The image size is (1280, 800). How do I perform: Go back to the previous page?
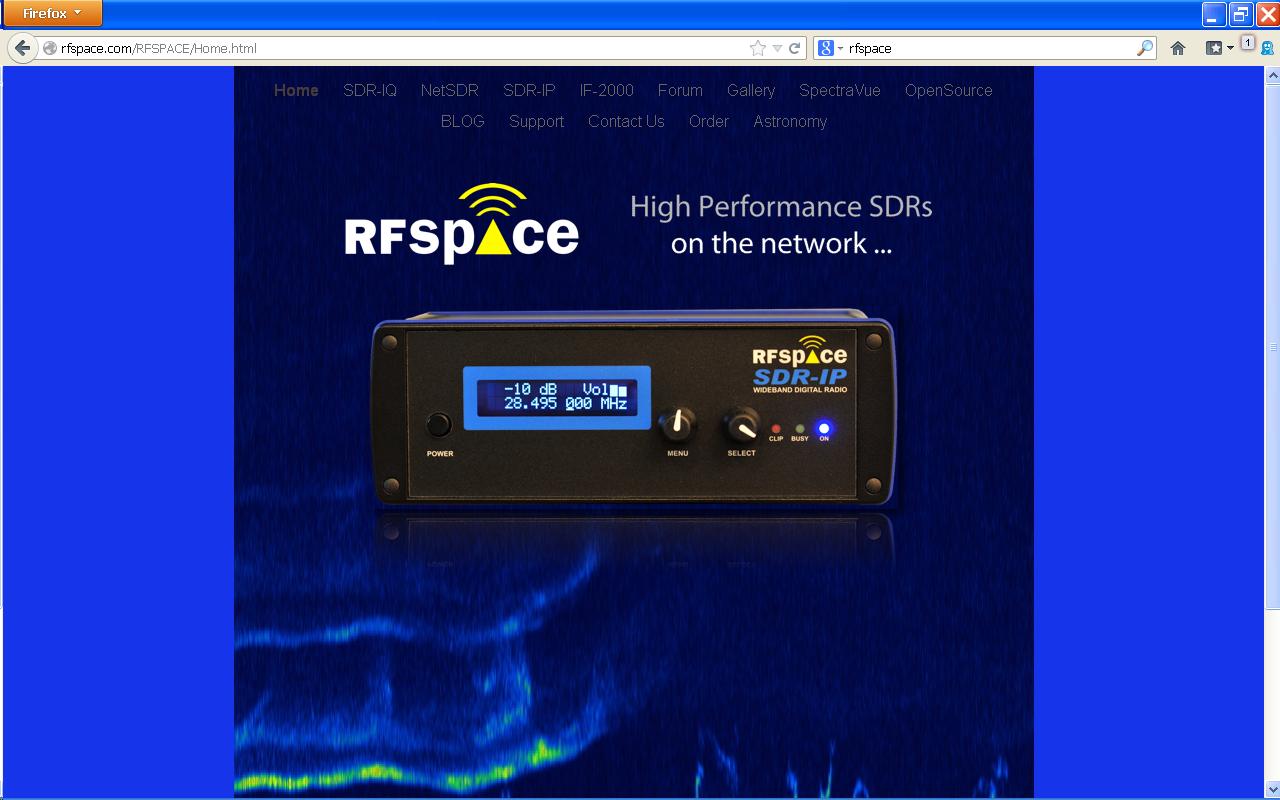23,48
